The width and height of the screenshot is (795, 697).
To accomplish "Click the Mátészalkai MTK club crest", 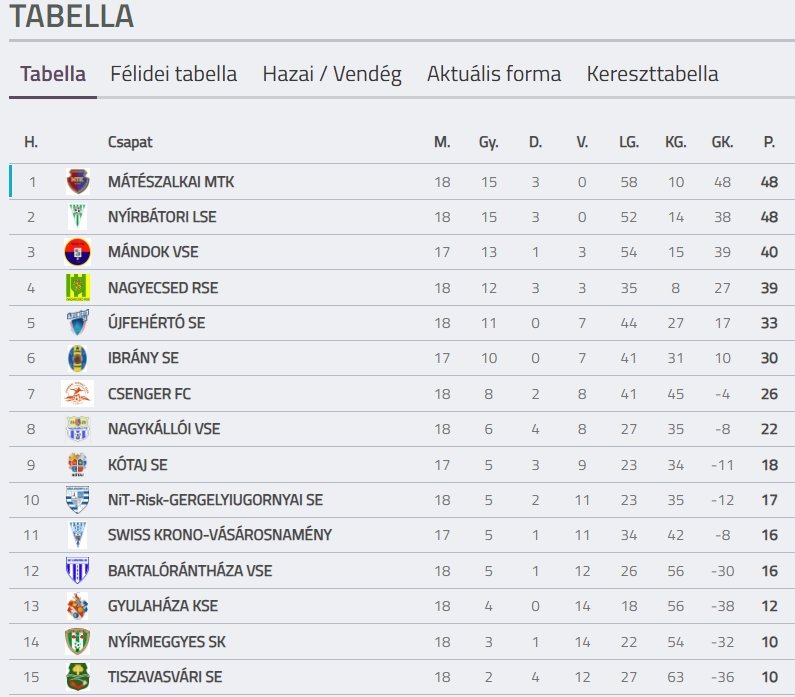I will (x=77, y=182).
